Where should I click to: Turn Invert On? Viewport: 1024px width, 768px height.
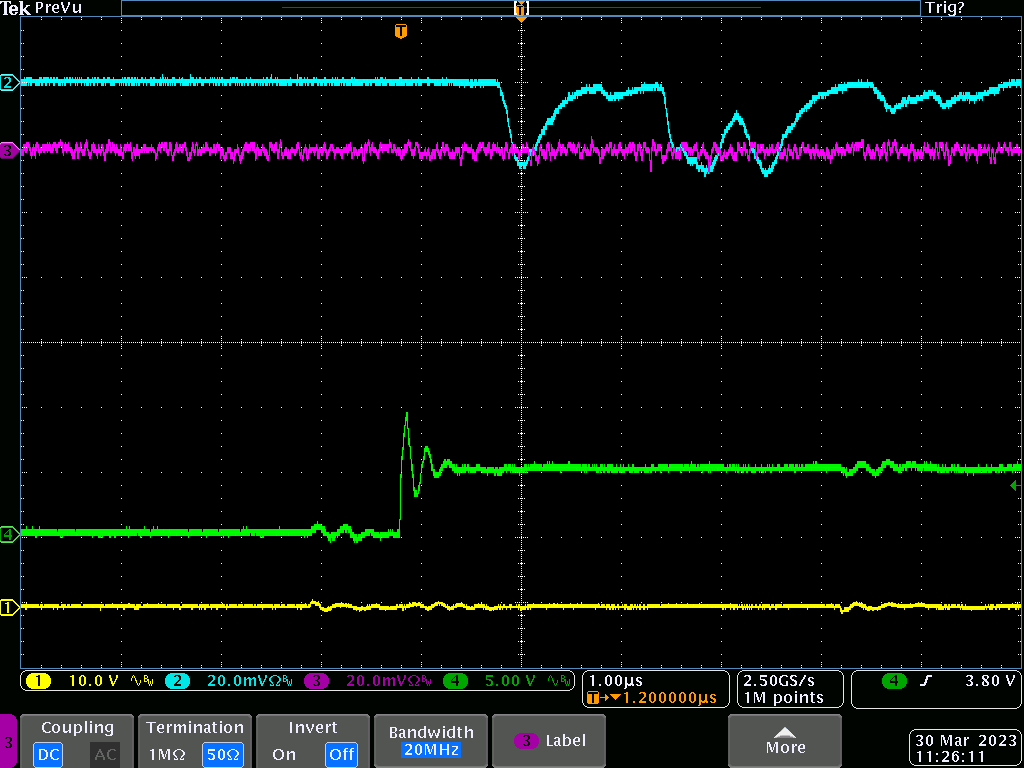tap(284, 754)
